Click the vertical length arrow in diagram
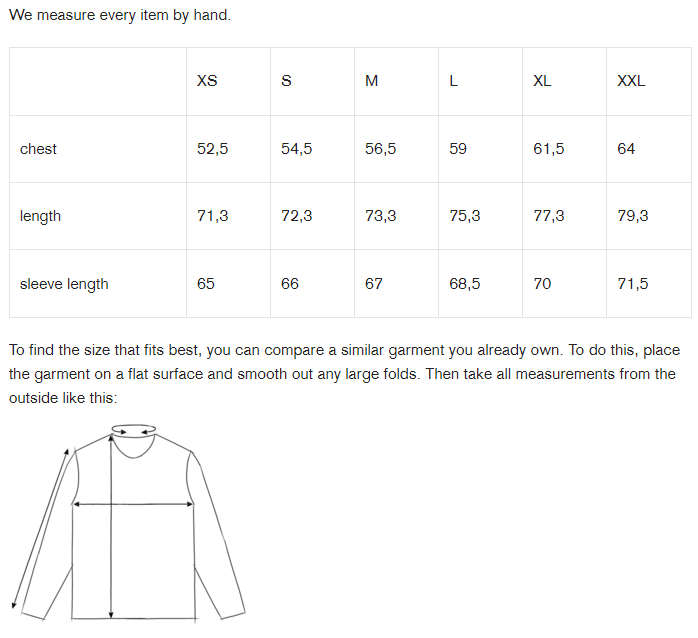This screenshot has width=698, height=638. (111, 527)
